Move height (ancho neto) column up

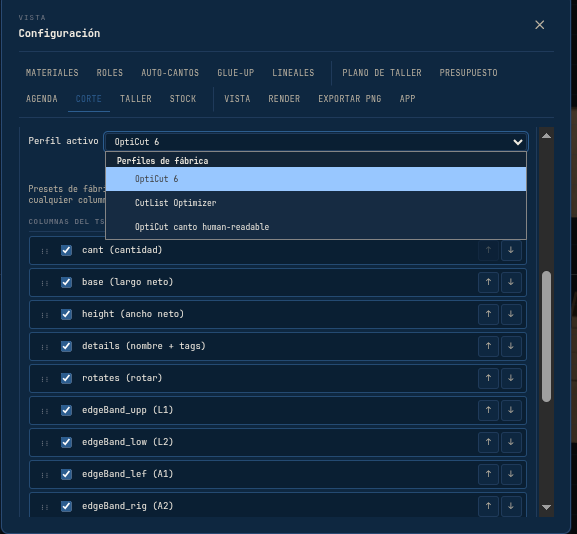tap(488, 314)
